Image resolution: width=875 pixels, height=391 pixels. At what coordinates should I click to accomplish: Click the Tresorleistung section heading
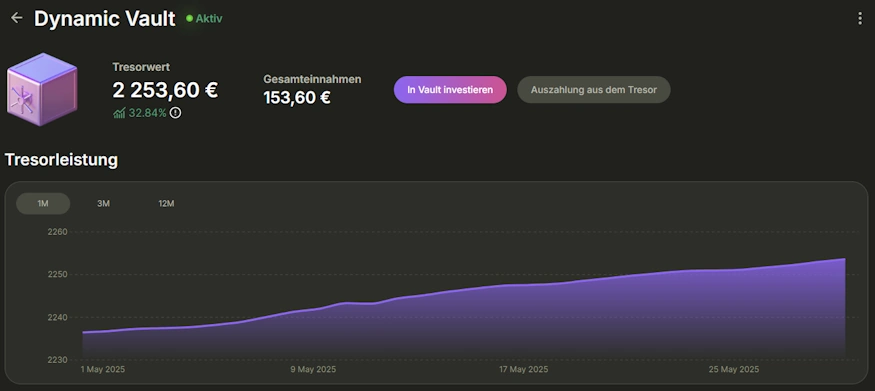tap(61, 160)
